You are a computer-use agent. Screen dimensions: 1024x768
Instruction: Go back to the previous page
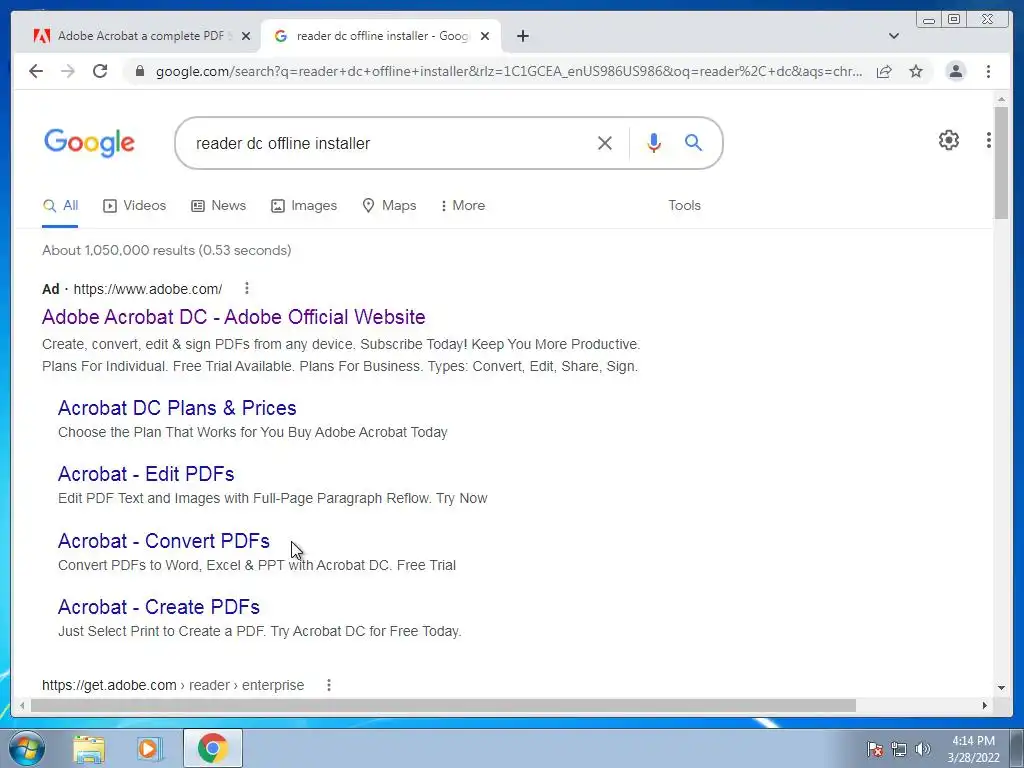36,71
